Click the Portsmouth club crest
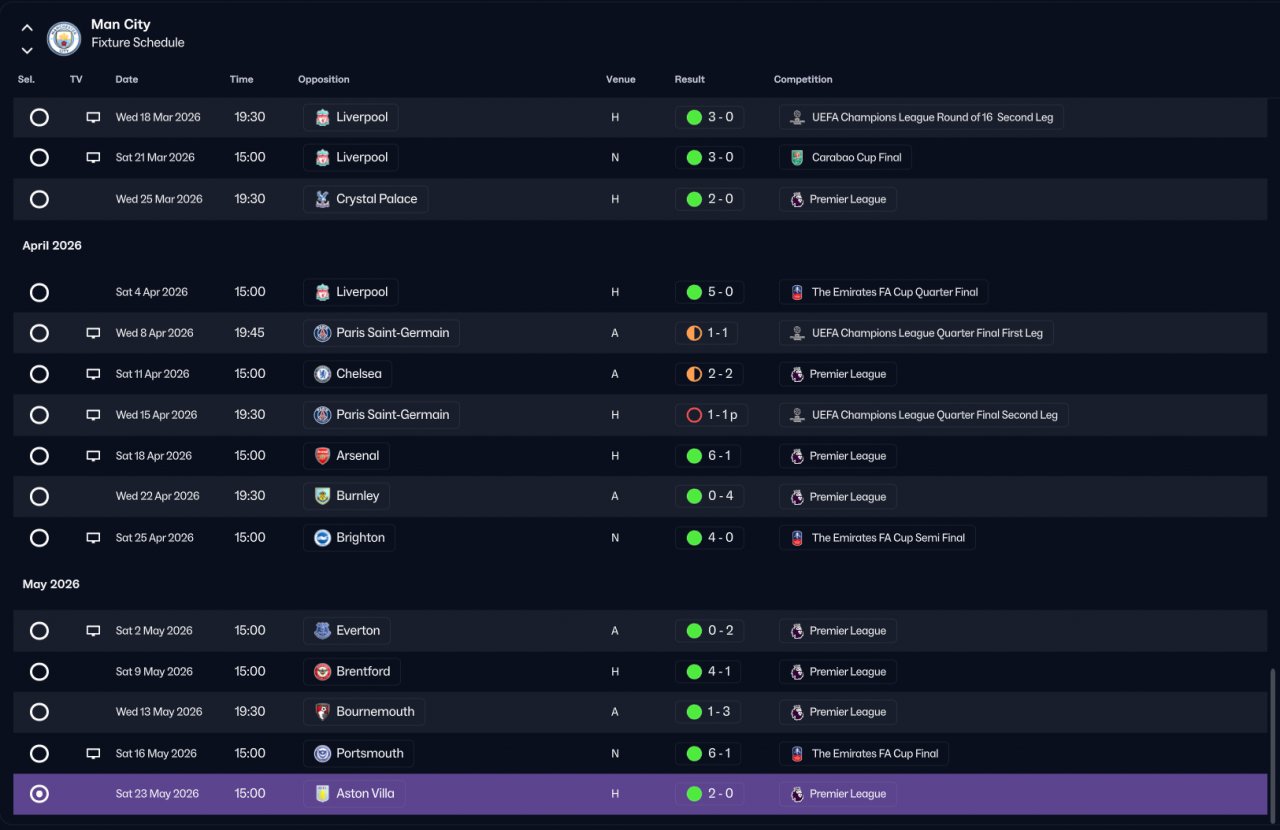1280x830 pixels. click(322, 754)
